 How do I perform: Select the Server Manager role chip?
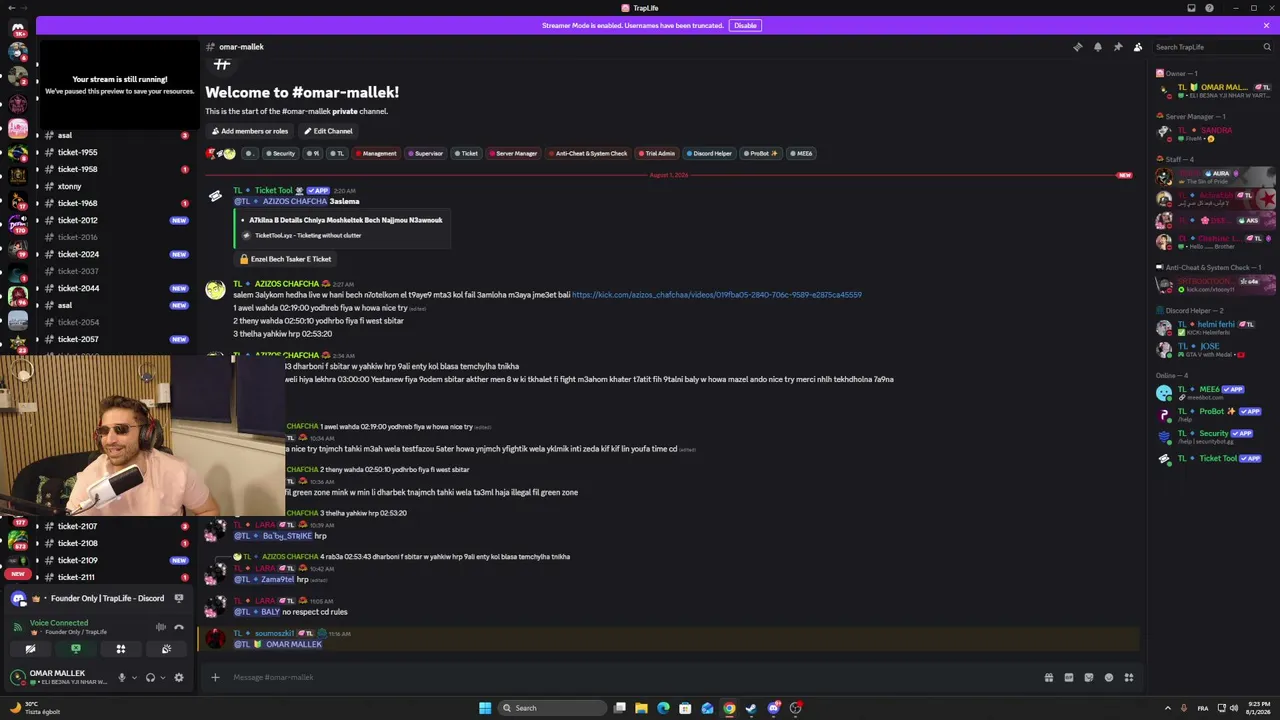[513, 153]
